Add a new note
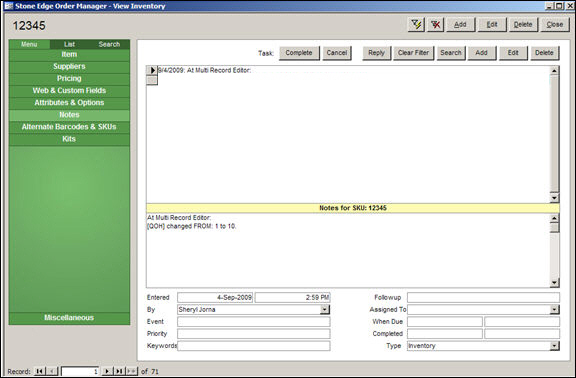Screen dimensions: 576x378 pyautogui.click(x=482, y=53)
